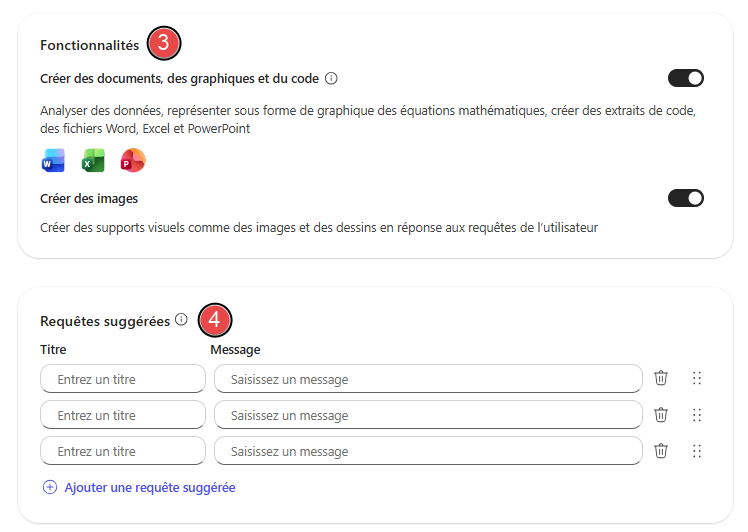Click the PowerPoint application icon
The width and height of the screenshot is (748, 532).
133,160
